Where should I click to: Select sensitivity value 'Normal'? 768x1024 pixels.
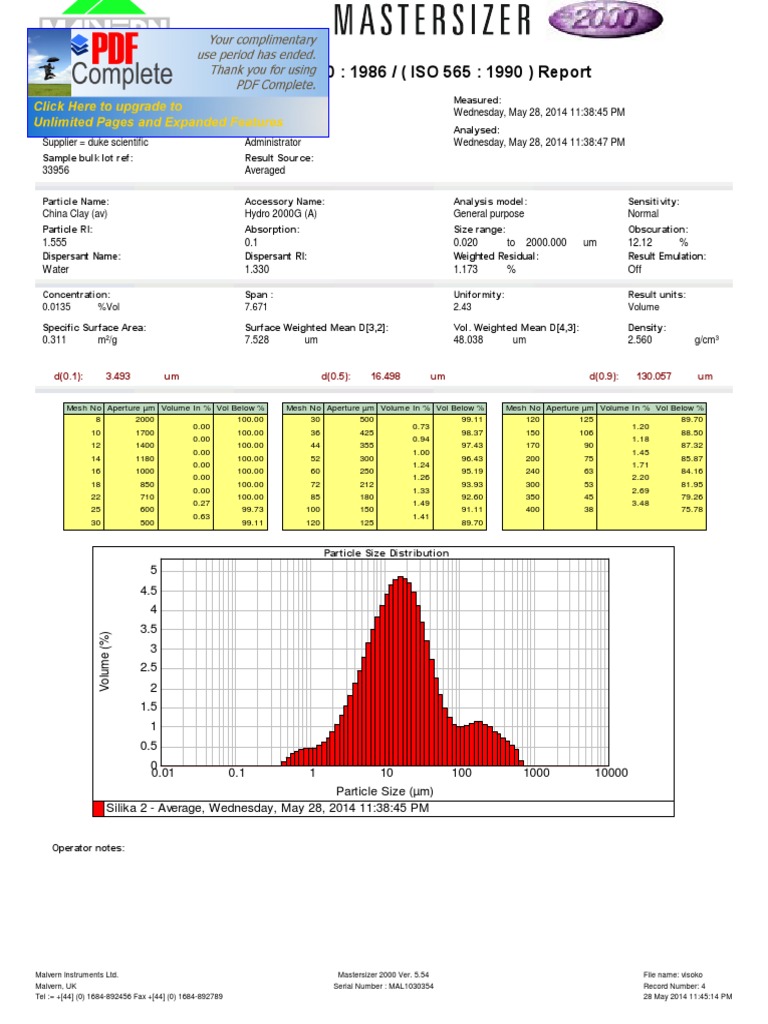click(x=643, y=214)
